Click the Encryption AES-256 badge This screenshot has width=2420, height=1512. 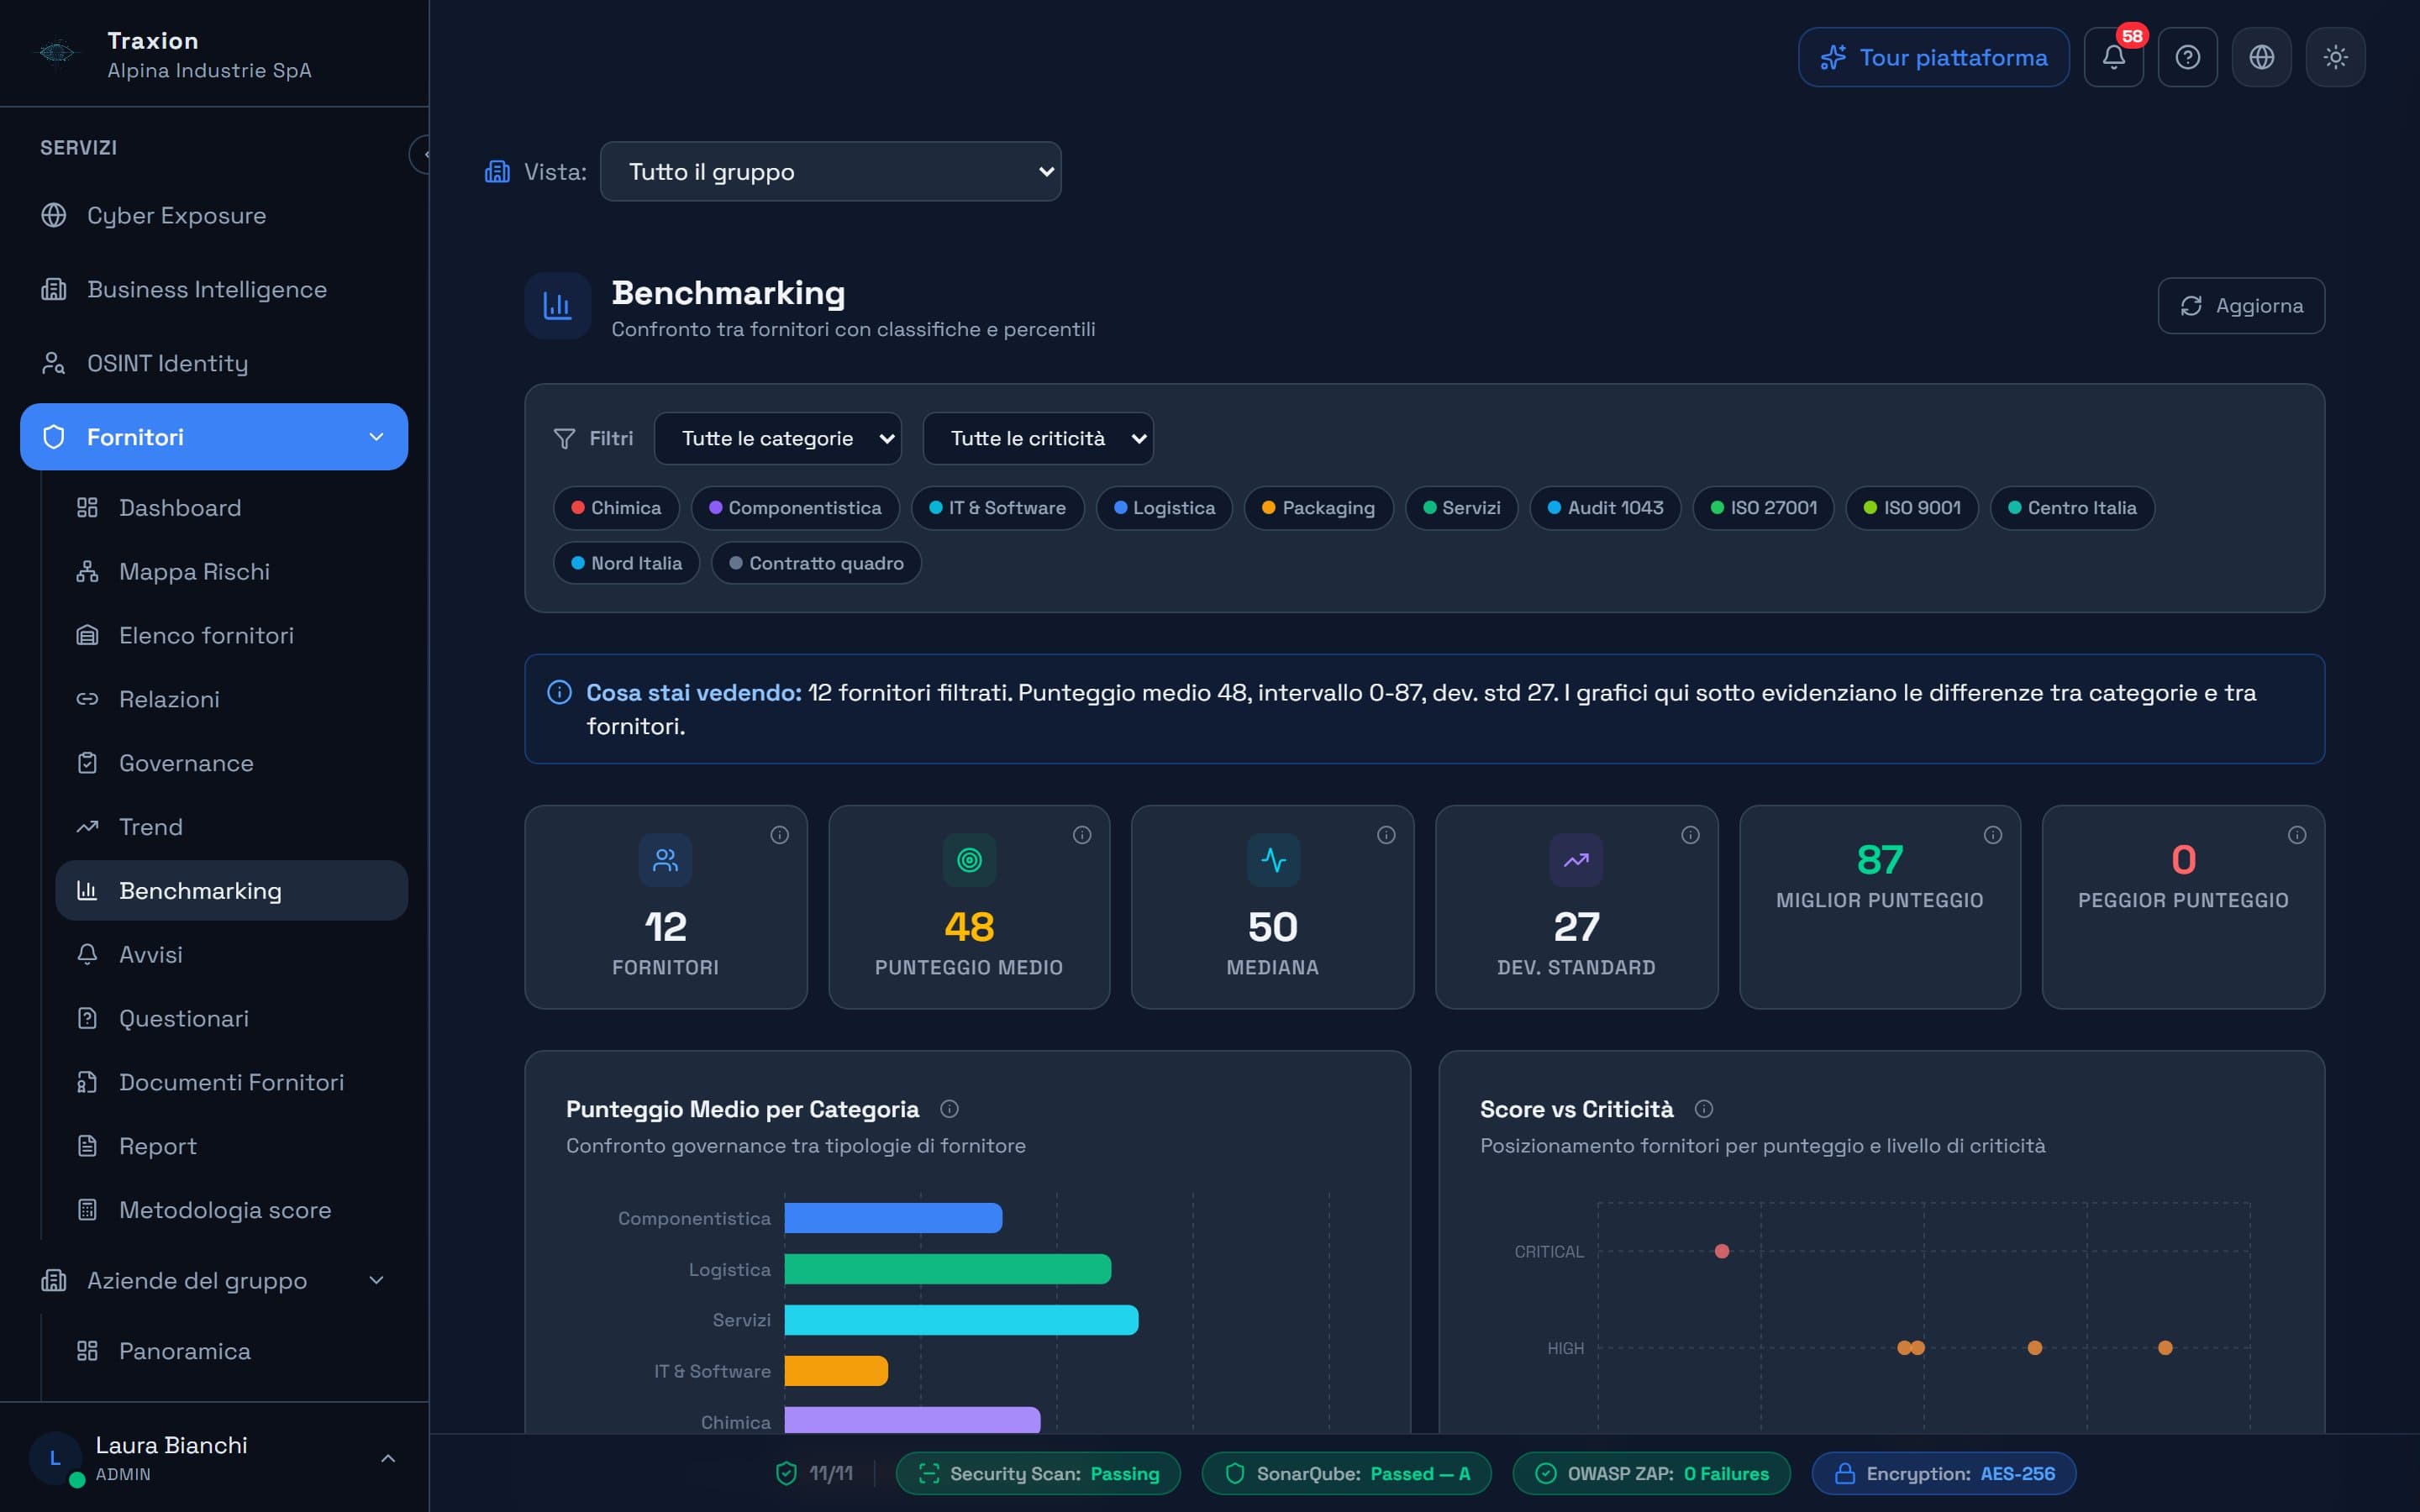pyautogui.click(x=1943, y=1474)
